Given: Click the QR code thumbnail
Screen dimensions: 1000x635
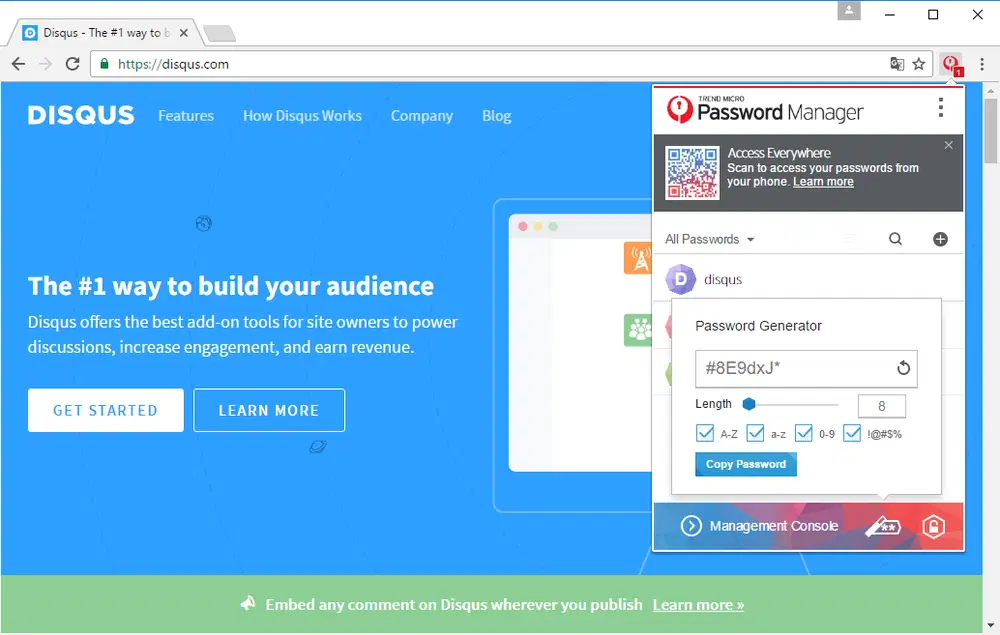Looking at the screenshot, I should click(x=692, y=173).
